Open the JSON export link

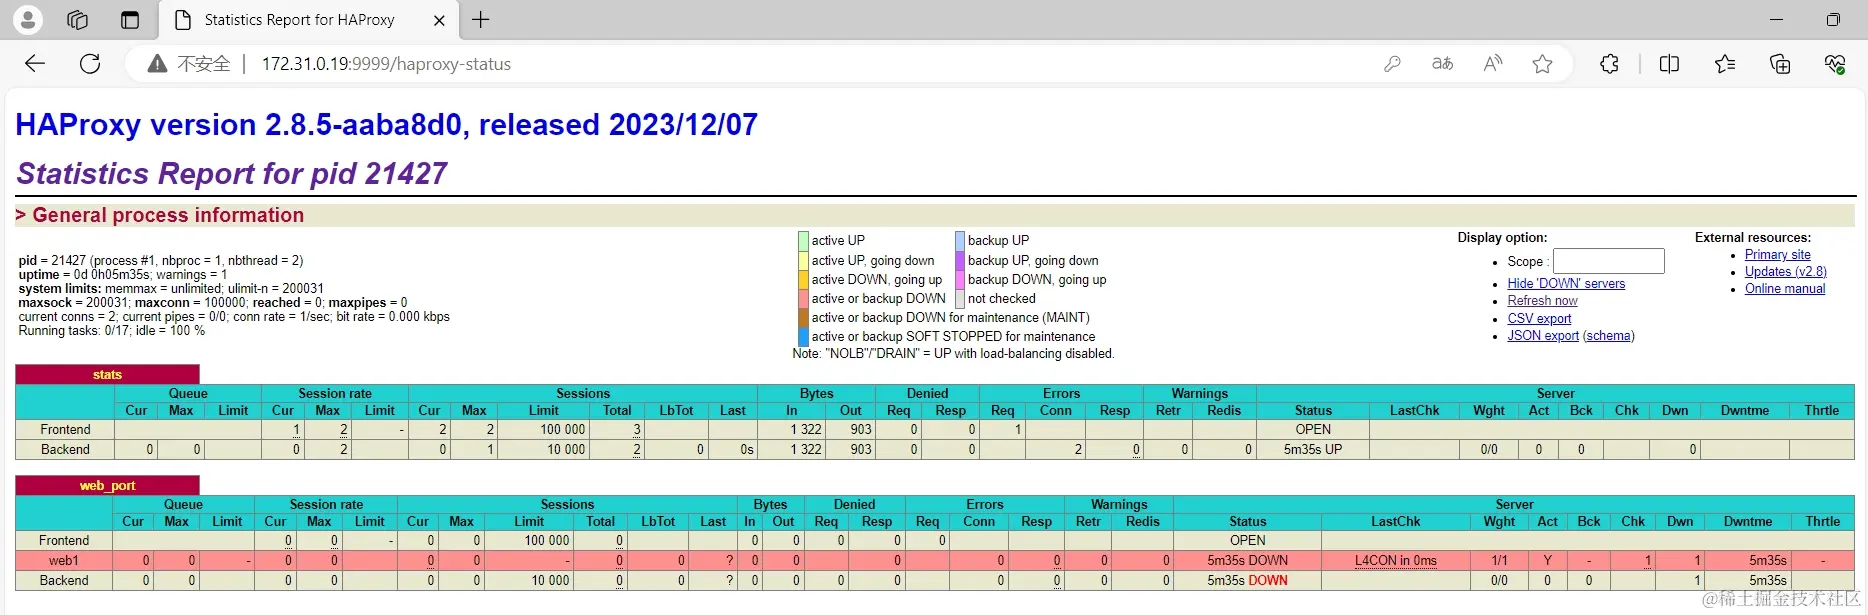click(x=1543, y=336)
